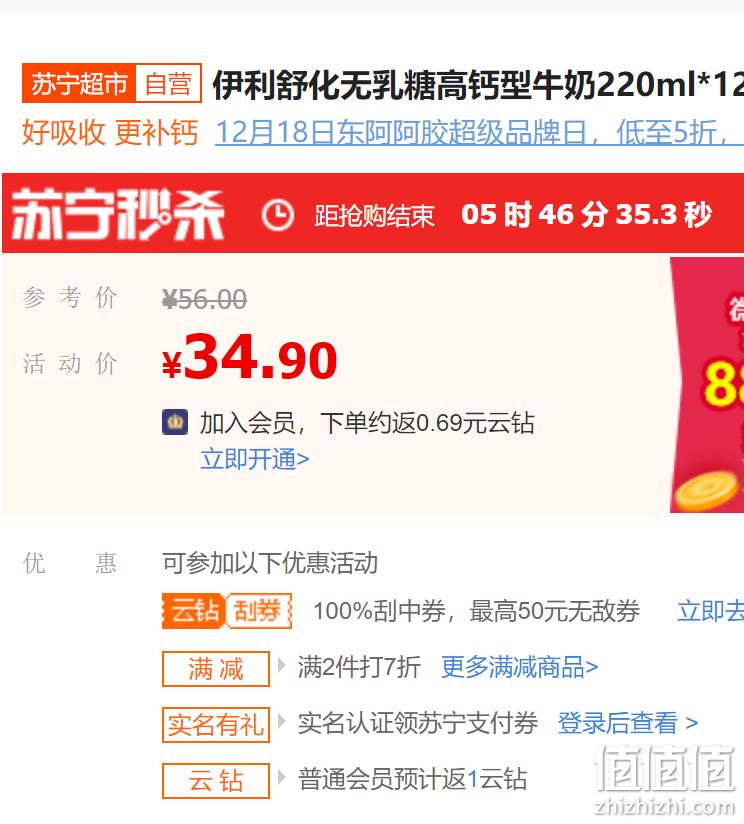
Task: Expand the 实名有礼 promotion arrow
Action: click(x=282, y=721)
